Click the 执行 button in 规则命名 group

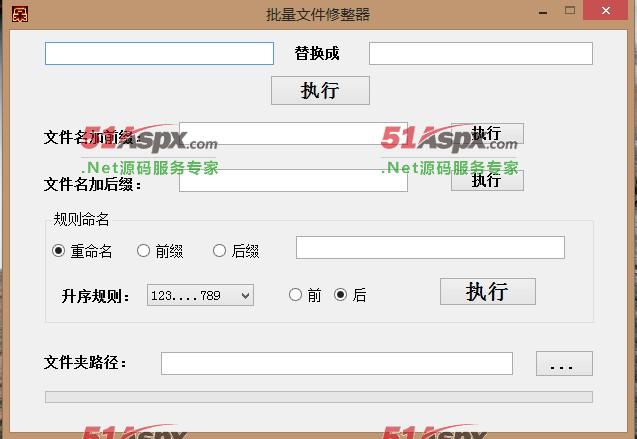pyautogui.click(x=488, y=292)
